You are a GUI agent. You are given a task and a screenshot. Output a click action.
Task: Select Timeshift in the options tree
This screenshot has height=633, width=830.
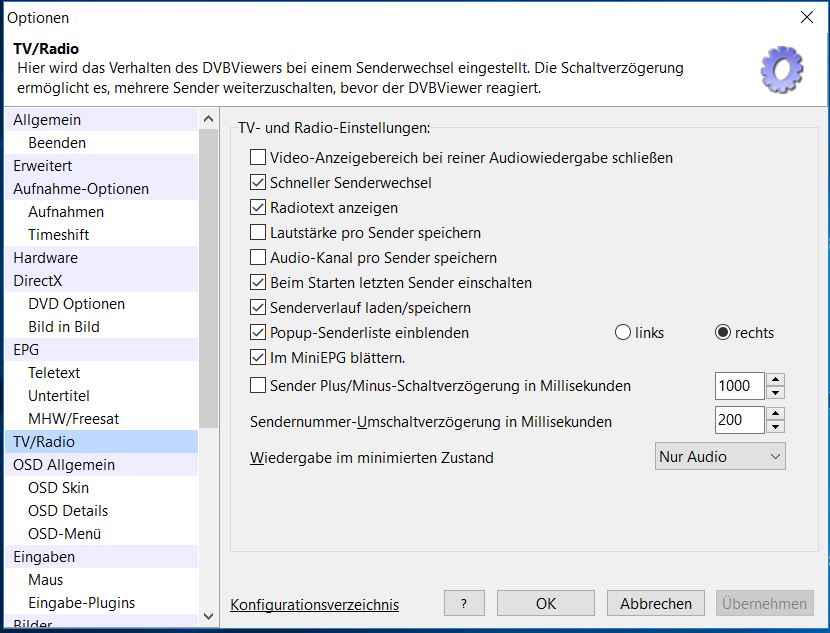click(58, 235)
